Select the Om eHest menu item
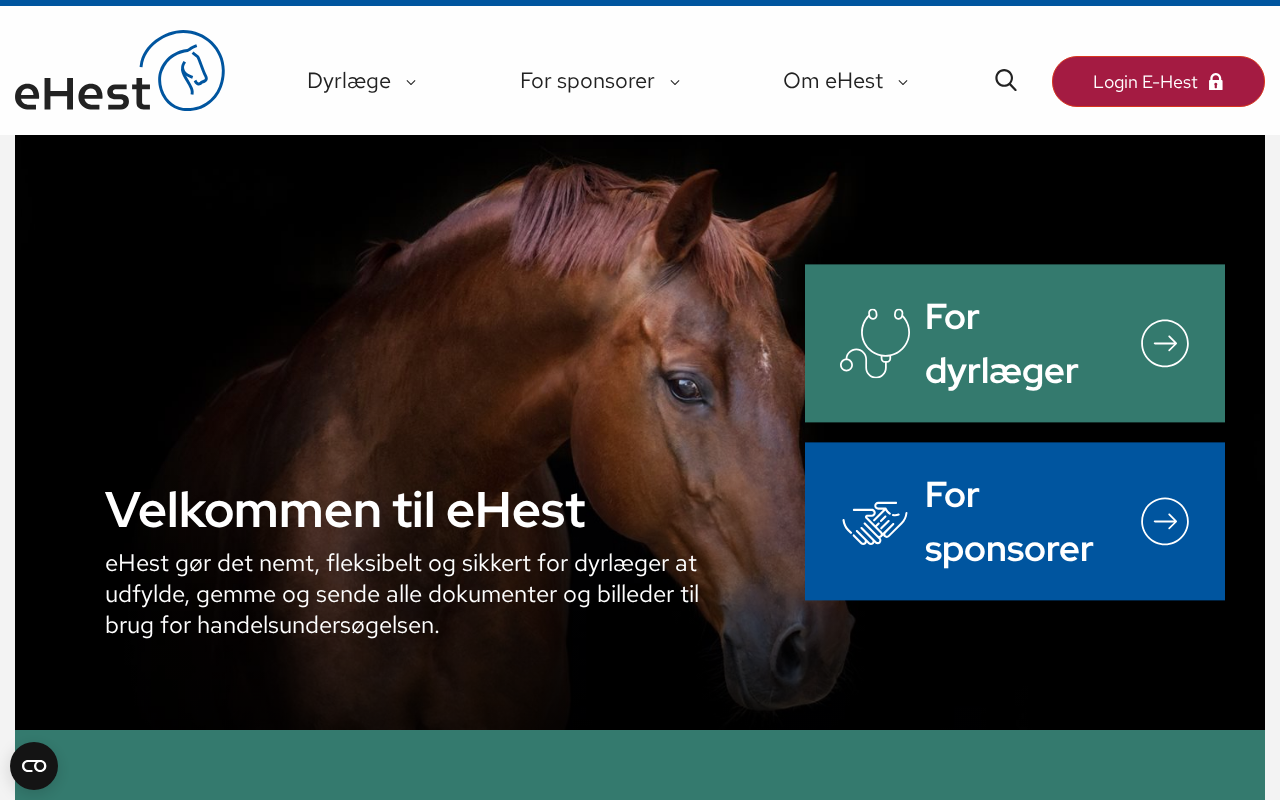The width and height of the screenshot is (1280, 800). point(833,81)
